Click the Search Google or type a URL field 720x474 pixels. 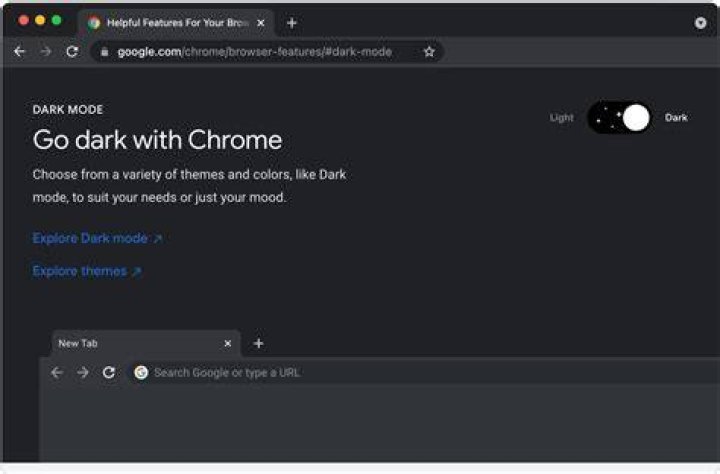(424, 372)
